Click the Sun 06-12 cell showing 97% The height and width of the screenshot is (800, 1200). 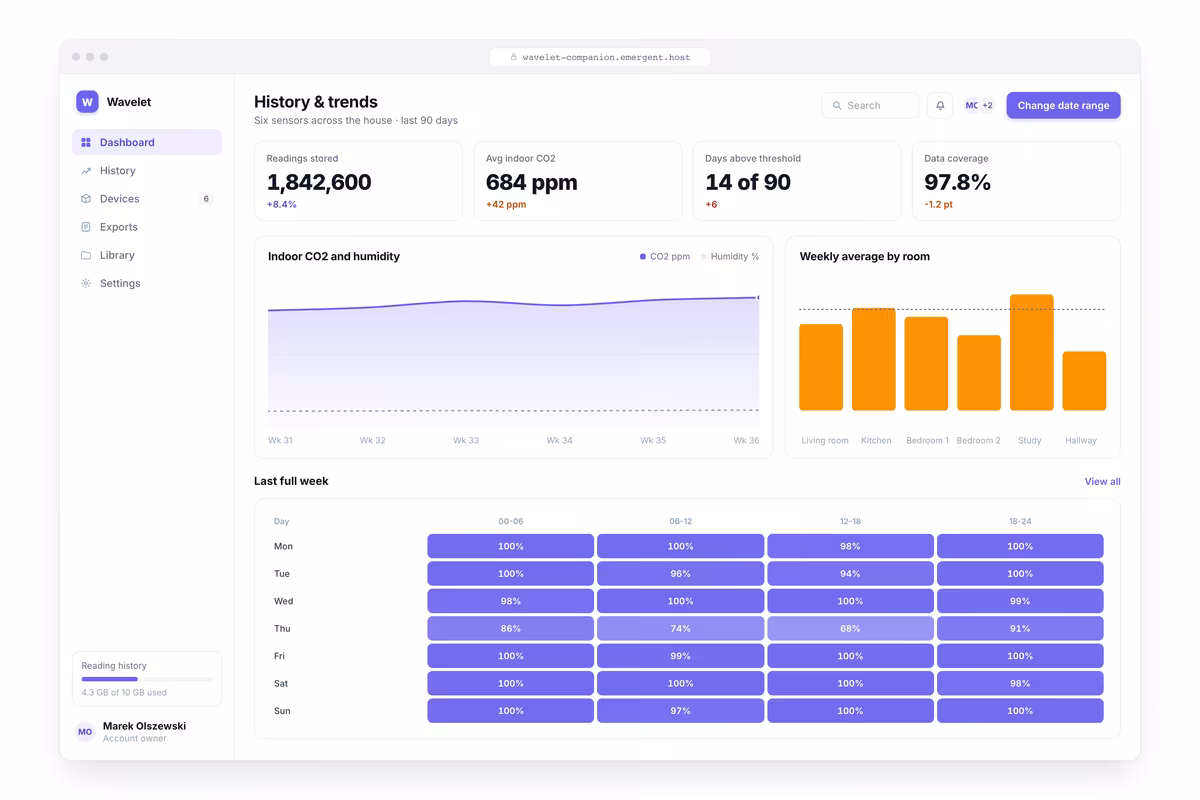pyautogui.click(x=680, y=711)
